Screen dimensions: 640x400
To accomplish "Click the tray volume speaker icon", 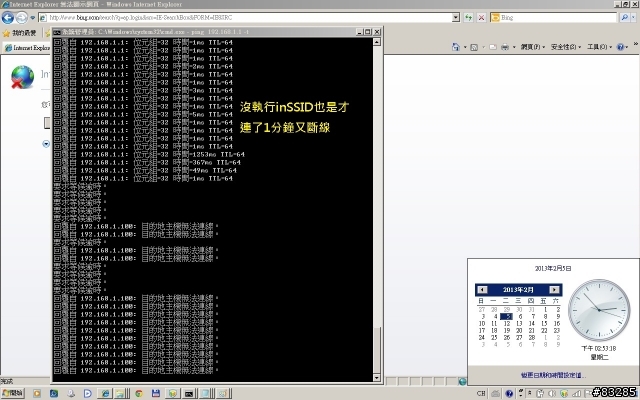I will coord(552,393).
